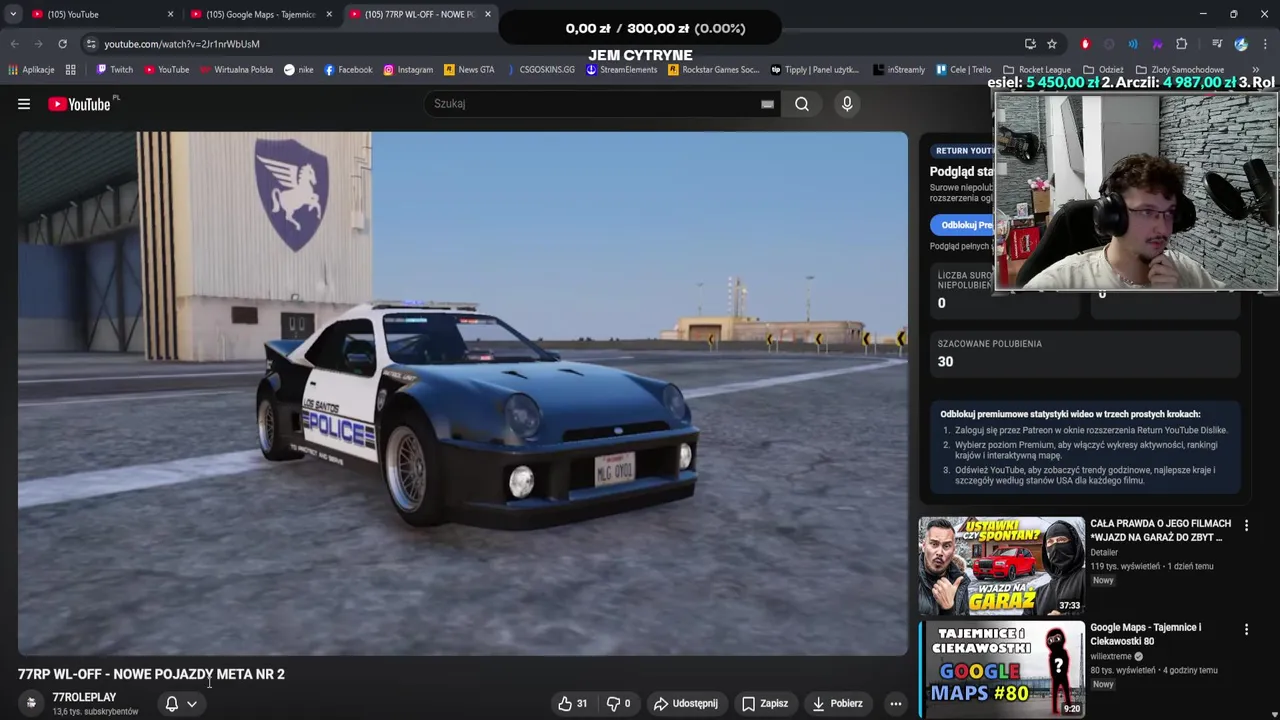Start voice search with microphone icon
This screenshot has width=1280, height=720.
847,104
